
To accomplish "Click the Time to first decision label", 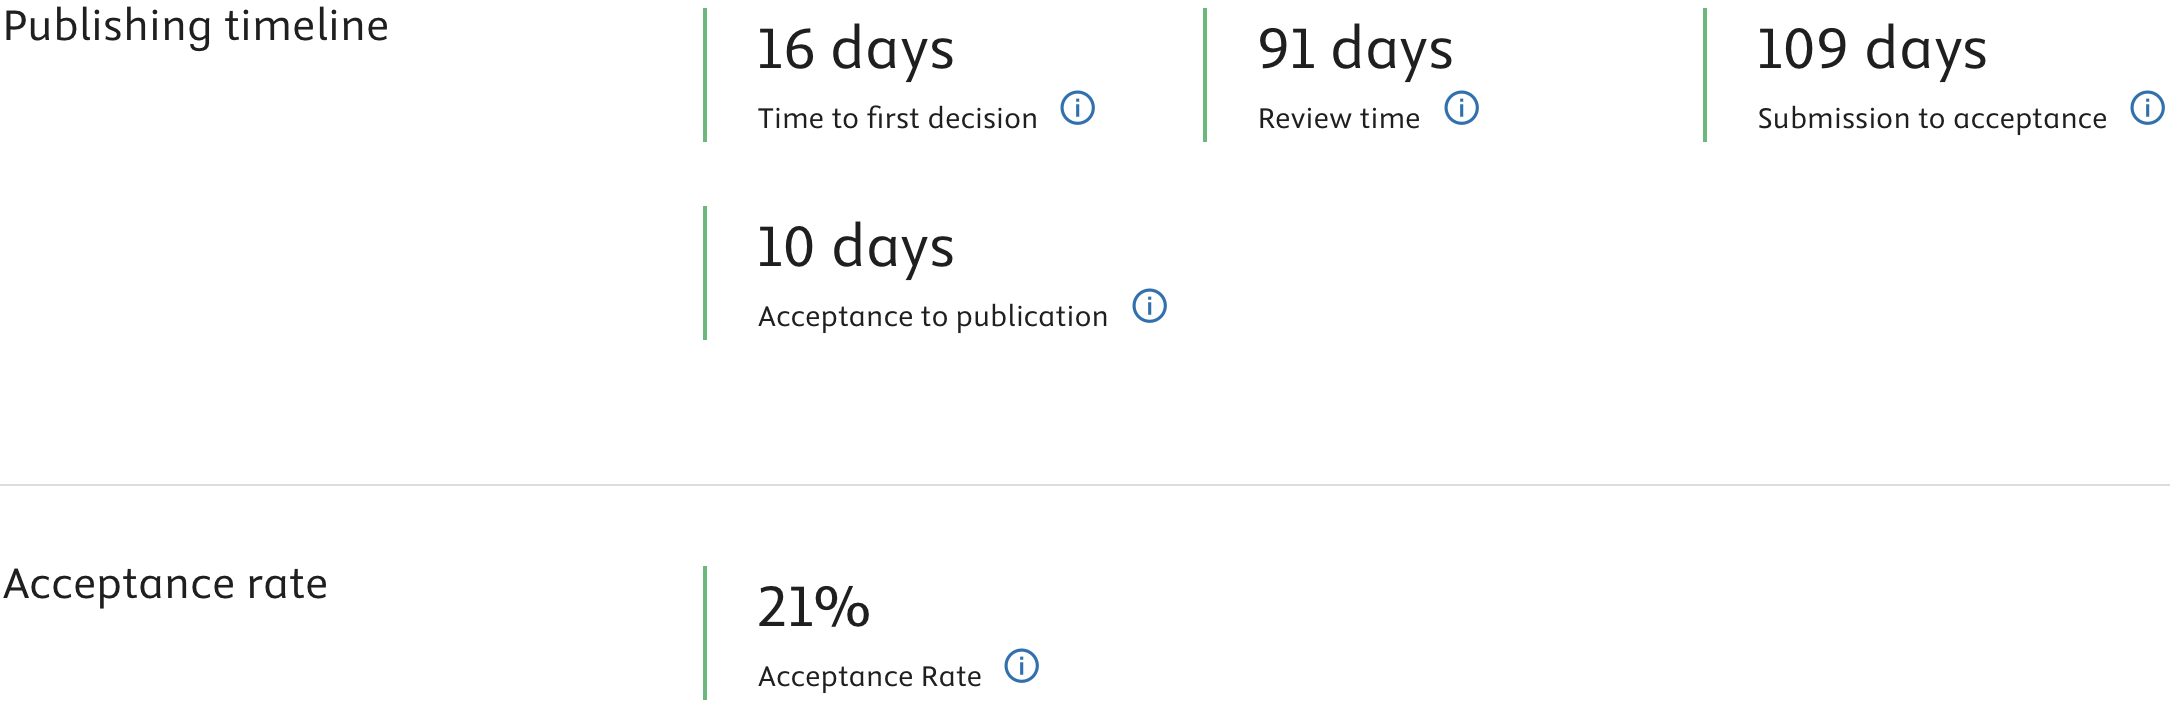I will [897, 118].
